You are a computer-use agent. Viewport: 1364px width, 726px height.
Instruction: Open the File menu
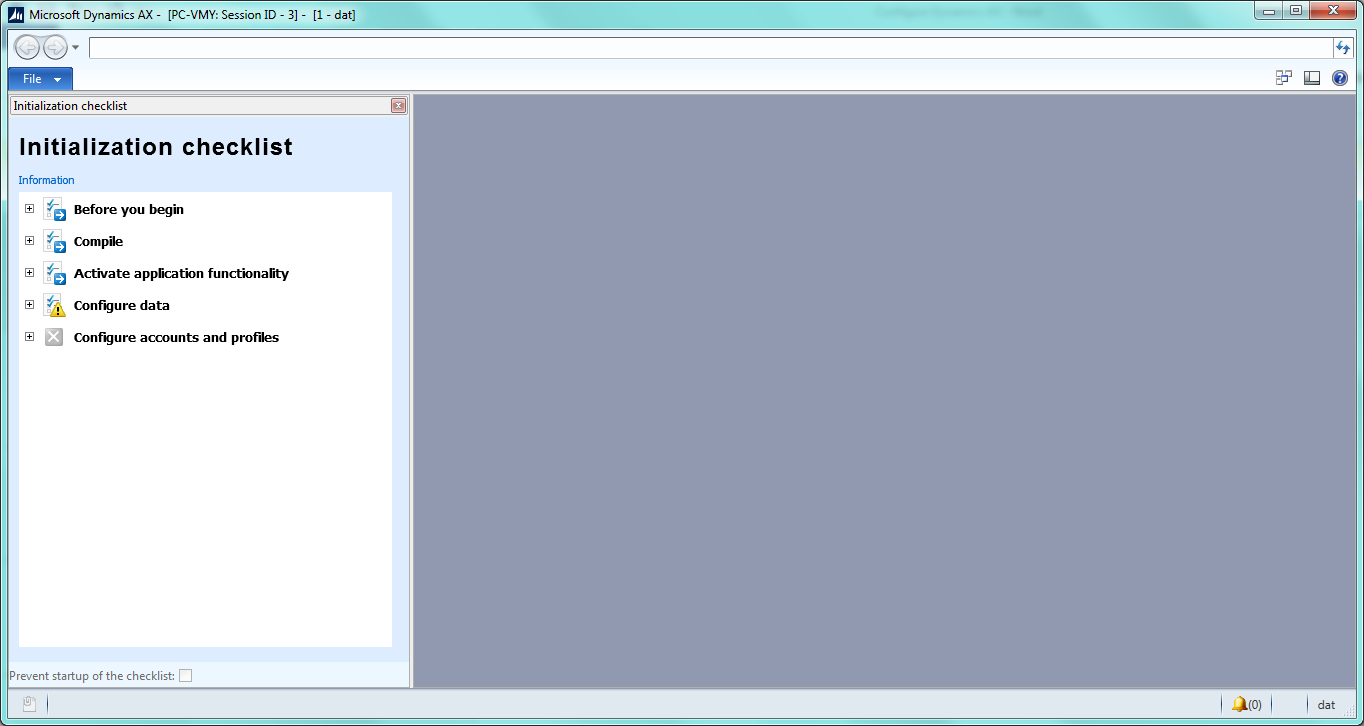(x=40, y=79)
